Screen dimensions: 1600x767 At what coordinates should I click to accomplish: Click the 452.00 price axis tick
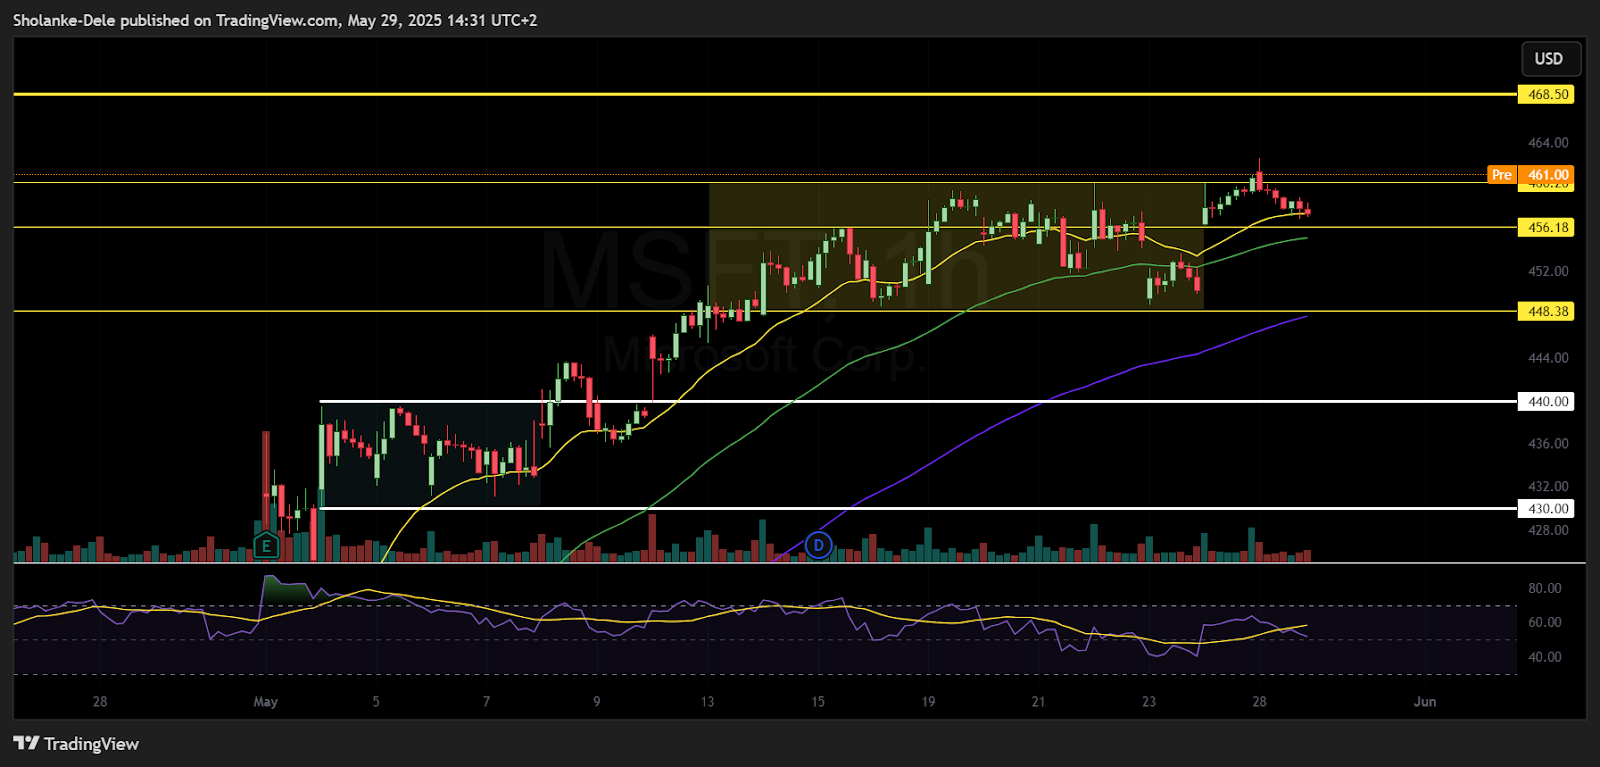click(x=1548, y=271)
